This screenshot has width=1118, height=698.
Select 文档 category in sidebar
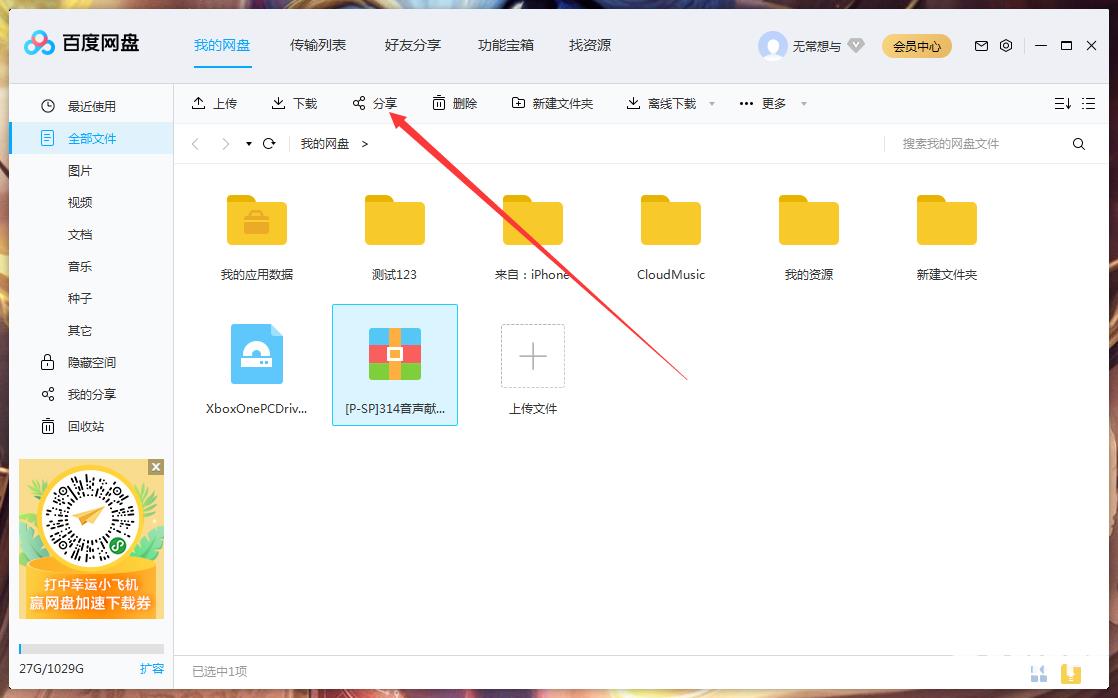(80, 235)
